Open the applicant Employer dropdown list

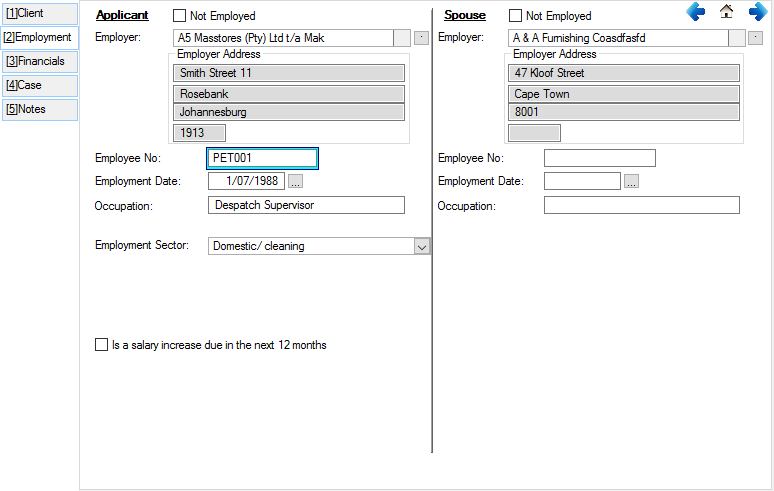point(402,38)
